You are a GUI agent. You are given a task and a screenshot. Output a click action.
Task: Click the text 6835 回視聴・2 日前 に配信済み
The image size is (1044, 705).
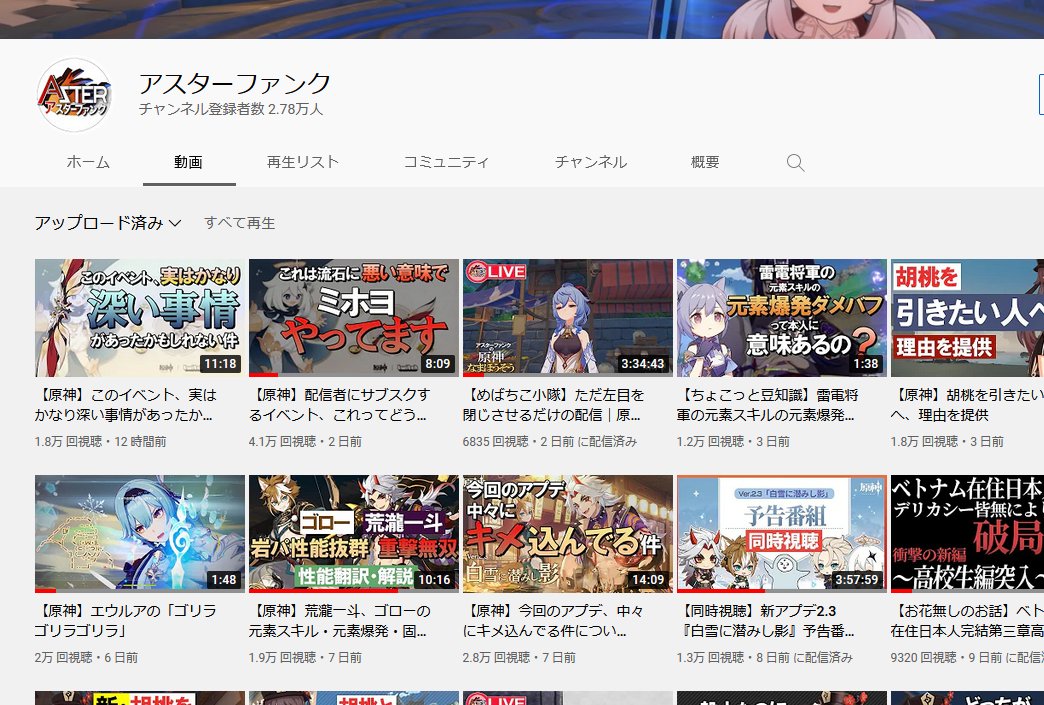pos(550,441)
